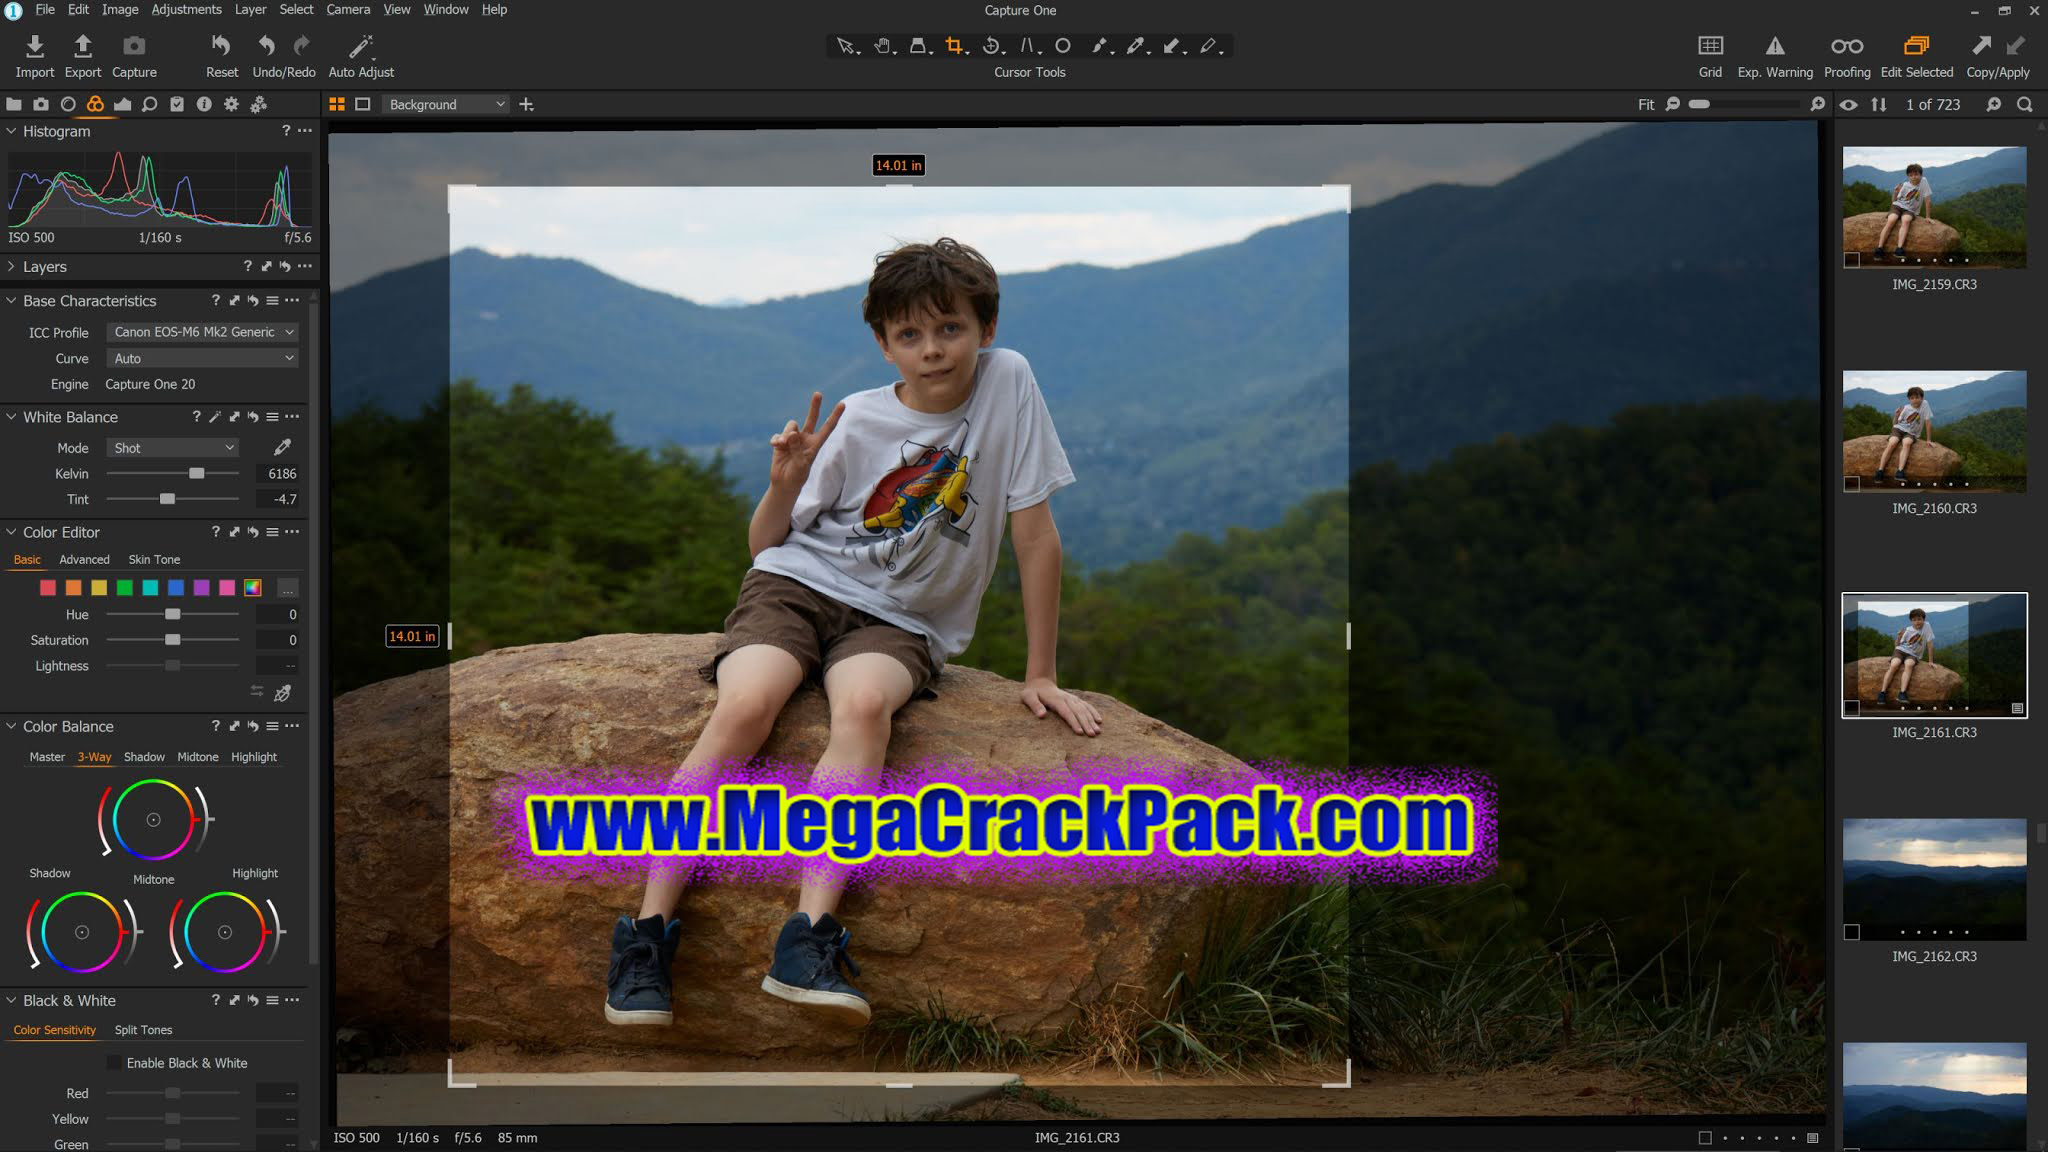Open the Color tool tab icon
Viewport: 2048px width, 1152px height.
(95, 104)
